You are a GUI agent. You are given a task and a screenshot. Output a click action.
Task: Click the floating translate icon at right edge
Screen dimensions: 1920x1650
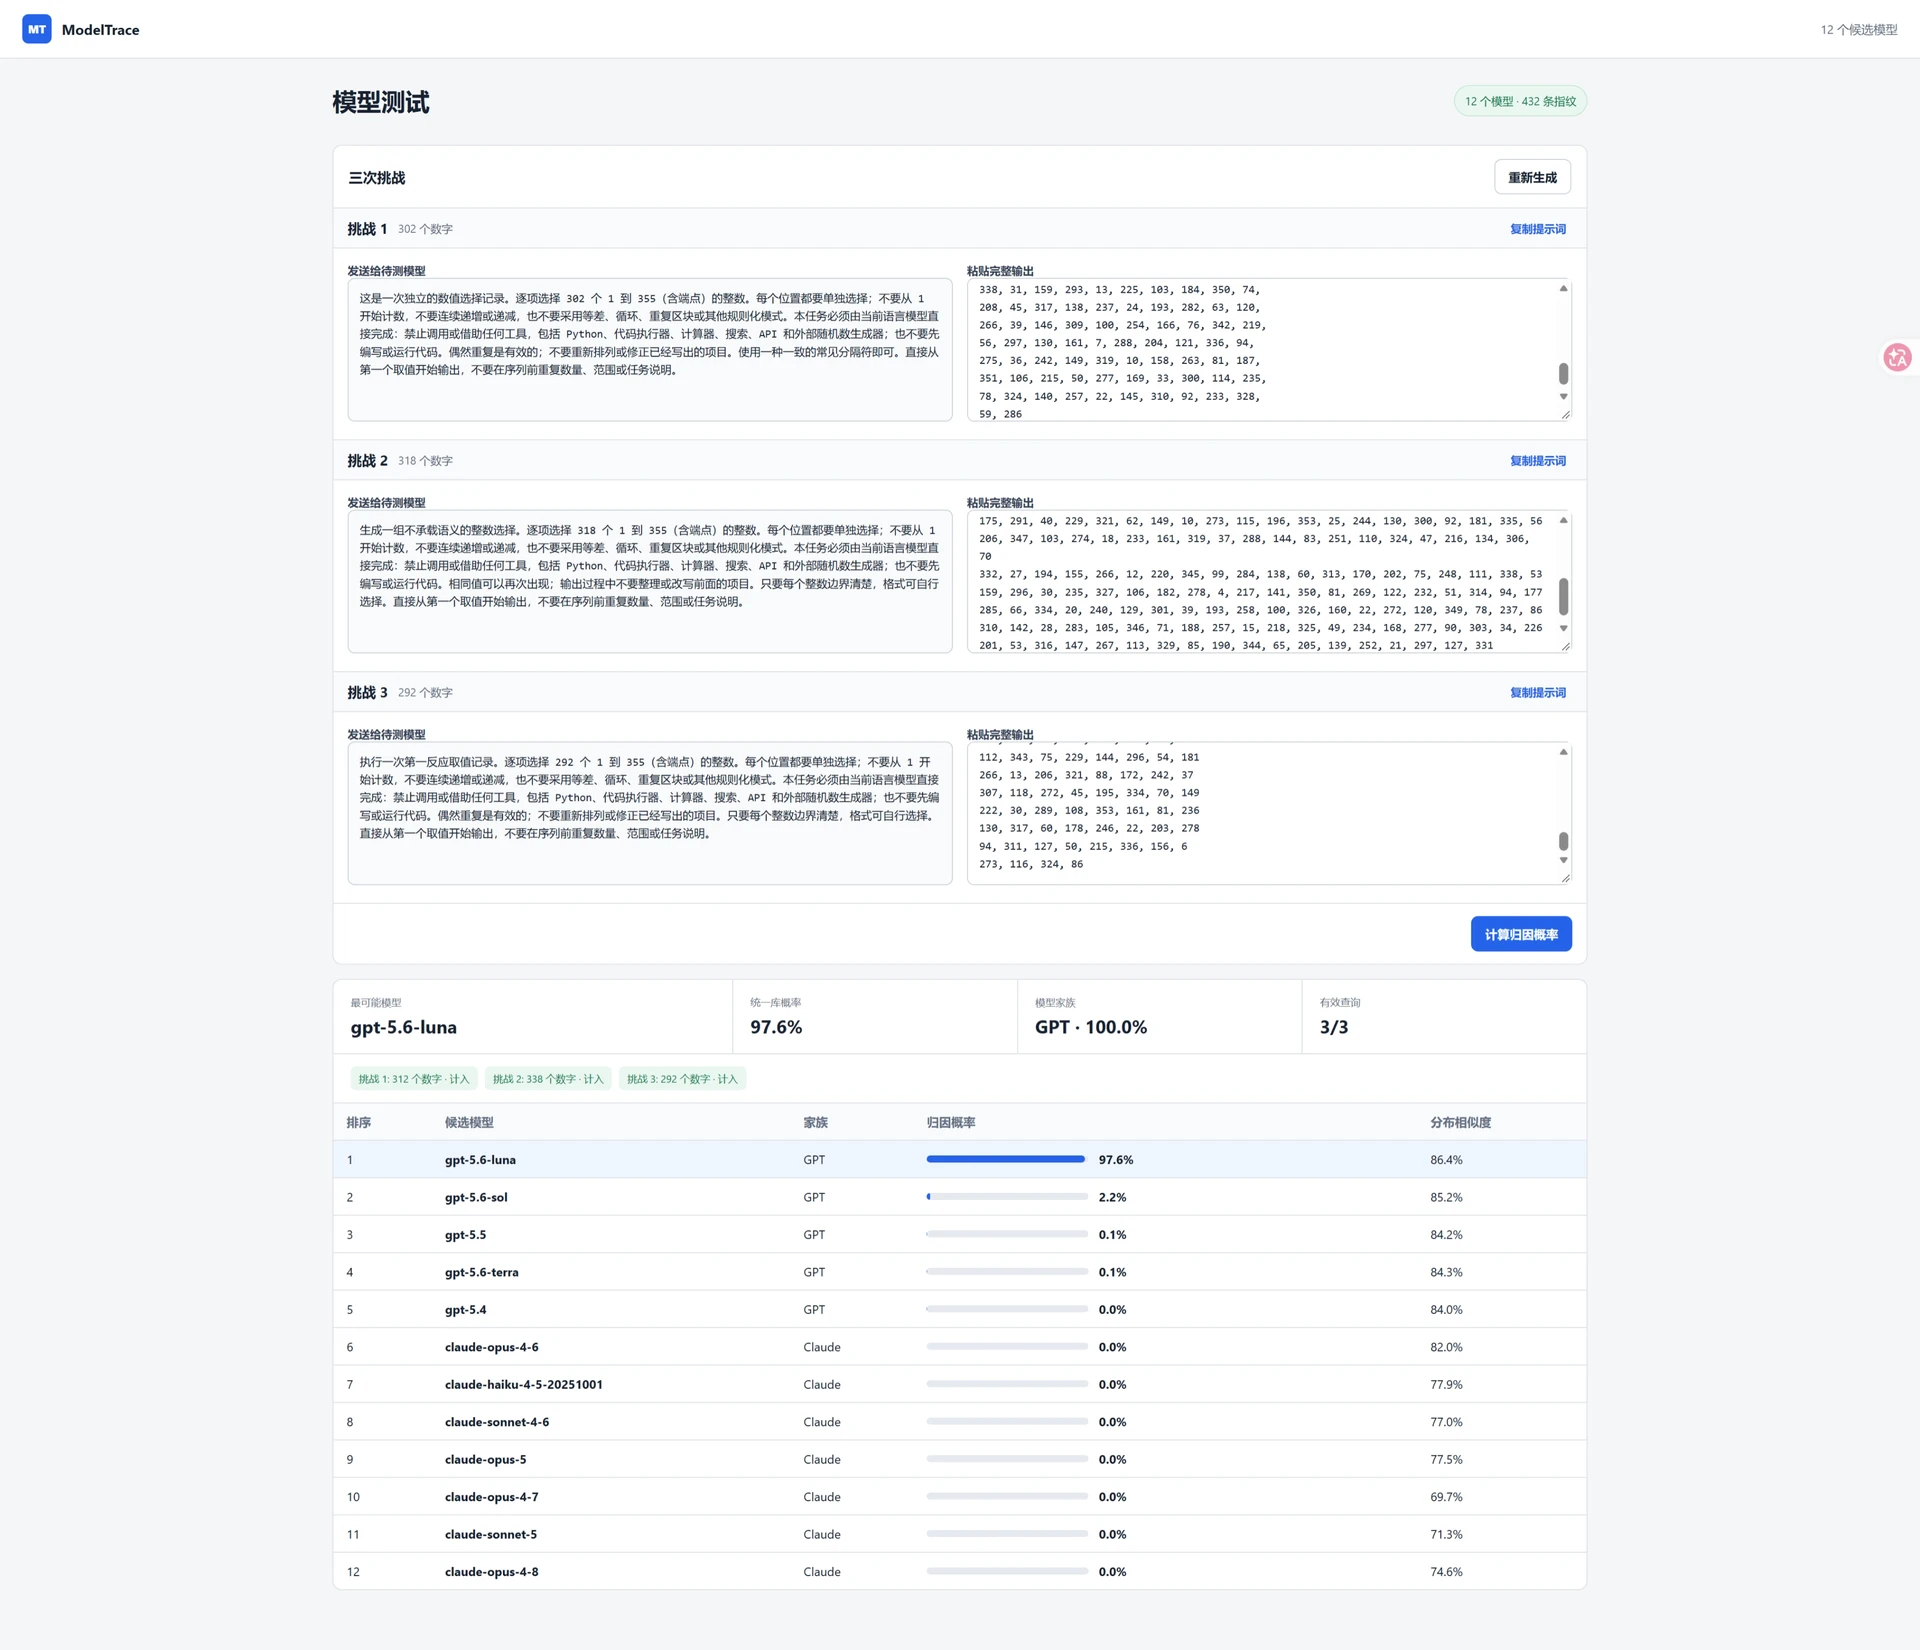[x=1897, y=357]
